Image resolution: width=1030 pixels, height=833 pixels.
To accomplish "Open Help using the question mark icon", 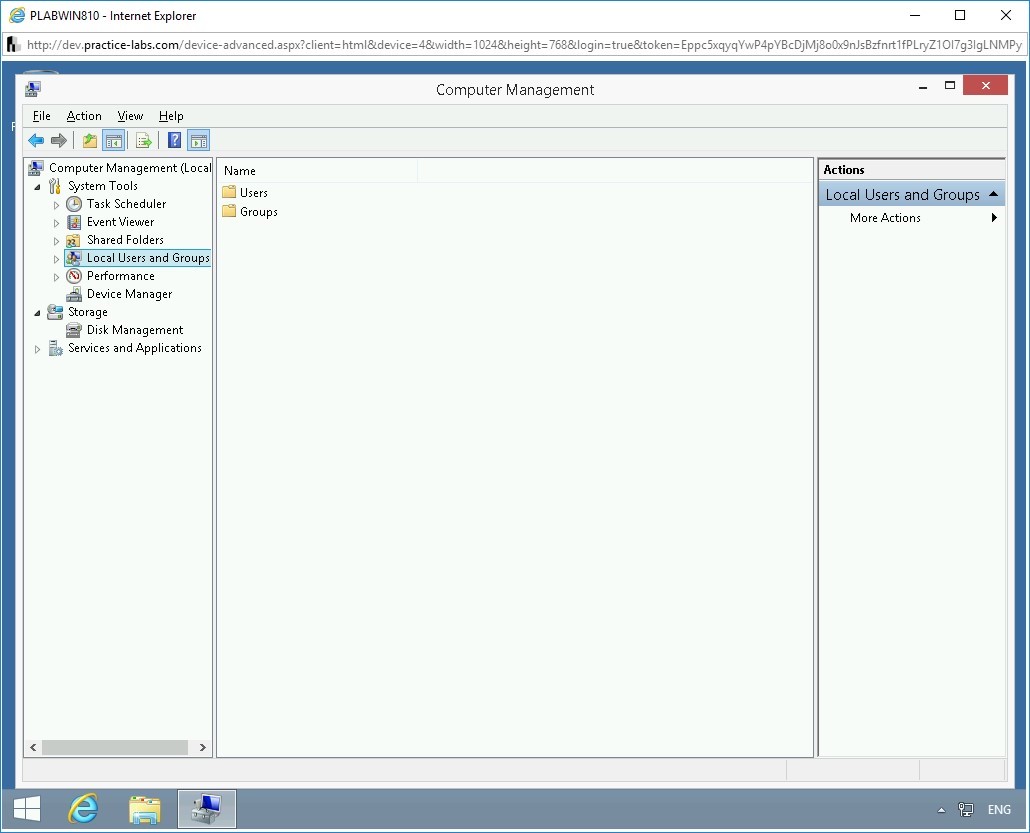I will tap(173, 140).
